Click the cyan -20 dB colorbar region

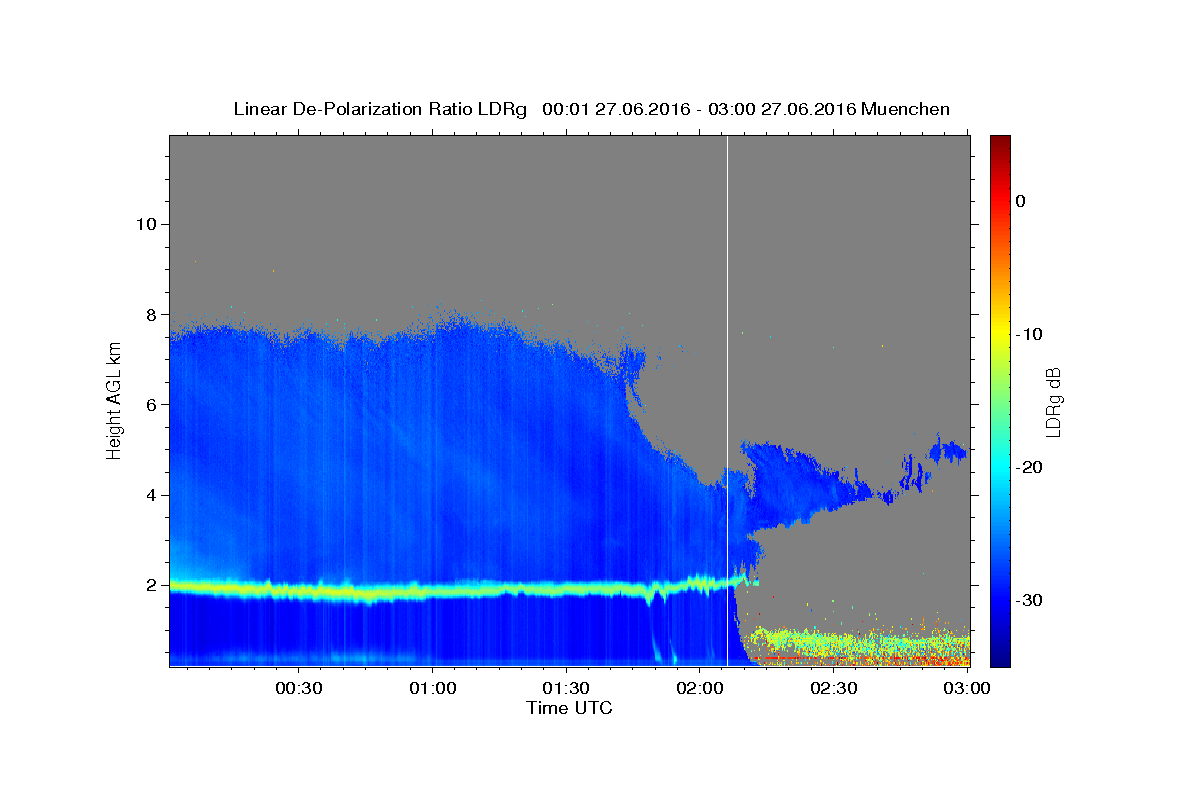[x=1000, y=467]
